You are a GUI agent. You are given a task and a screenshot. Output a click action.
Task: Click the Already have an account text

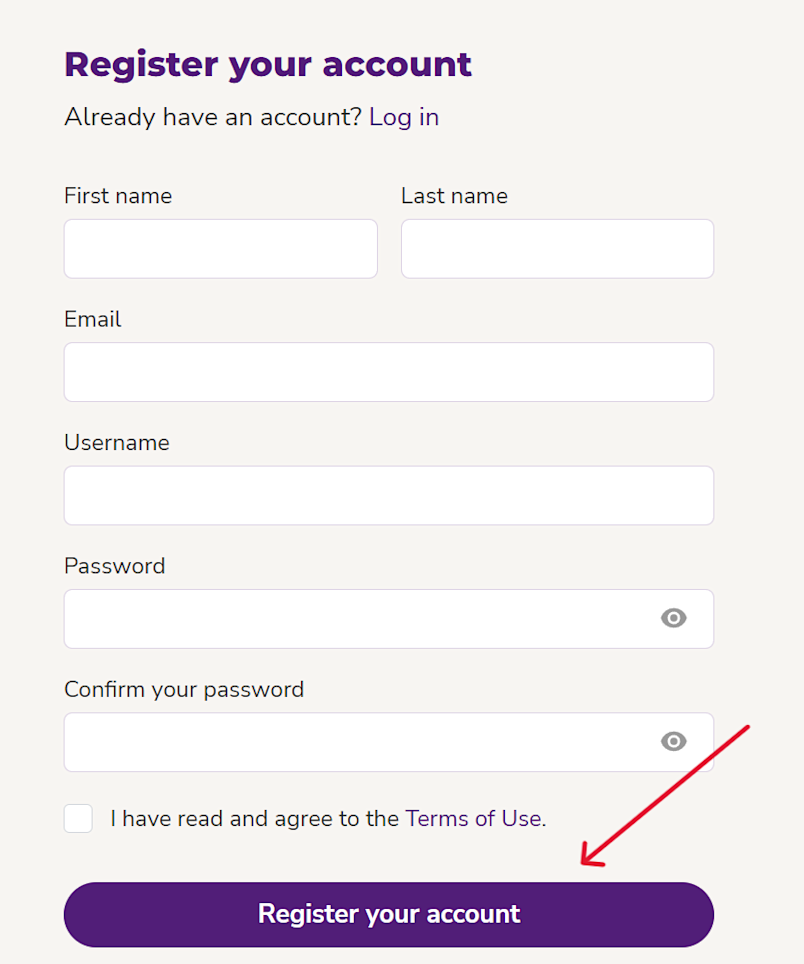[x=212, y=117]
